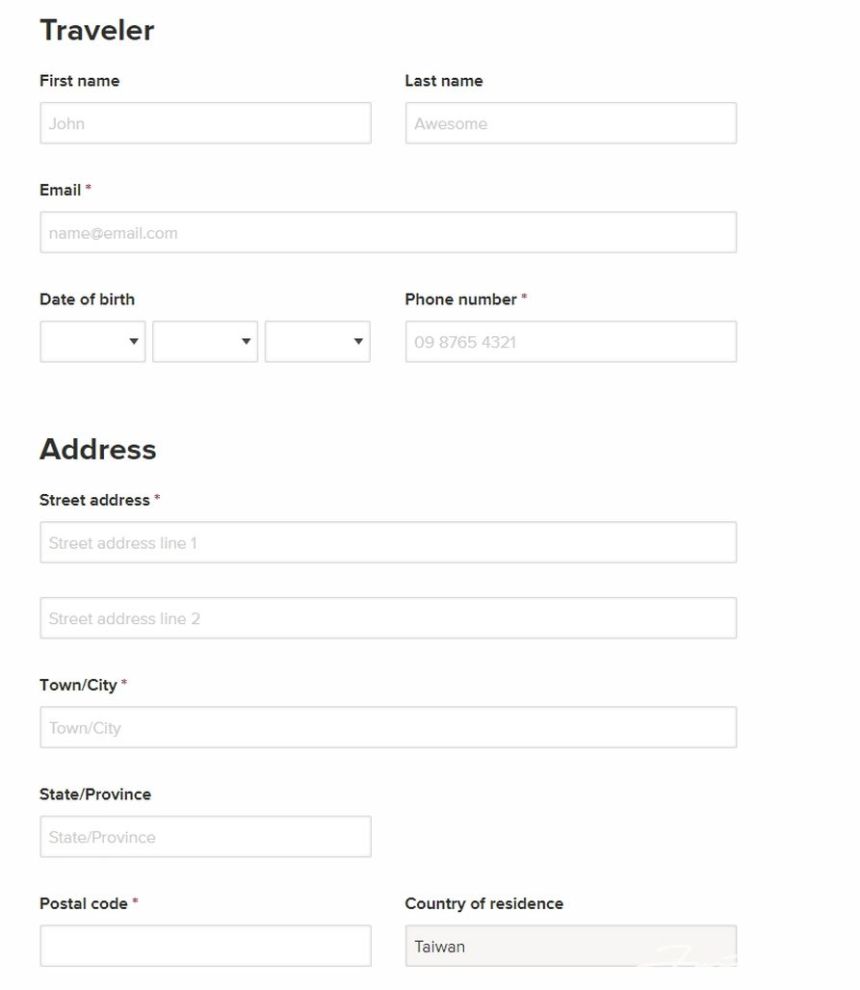Click the Date of birth label text
Viewport: 860px width, 990px height.
(x=87, y=299)
